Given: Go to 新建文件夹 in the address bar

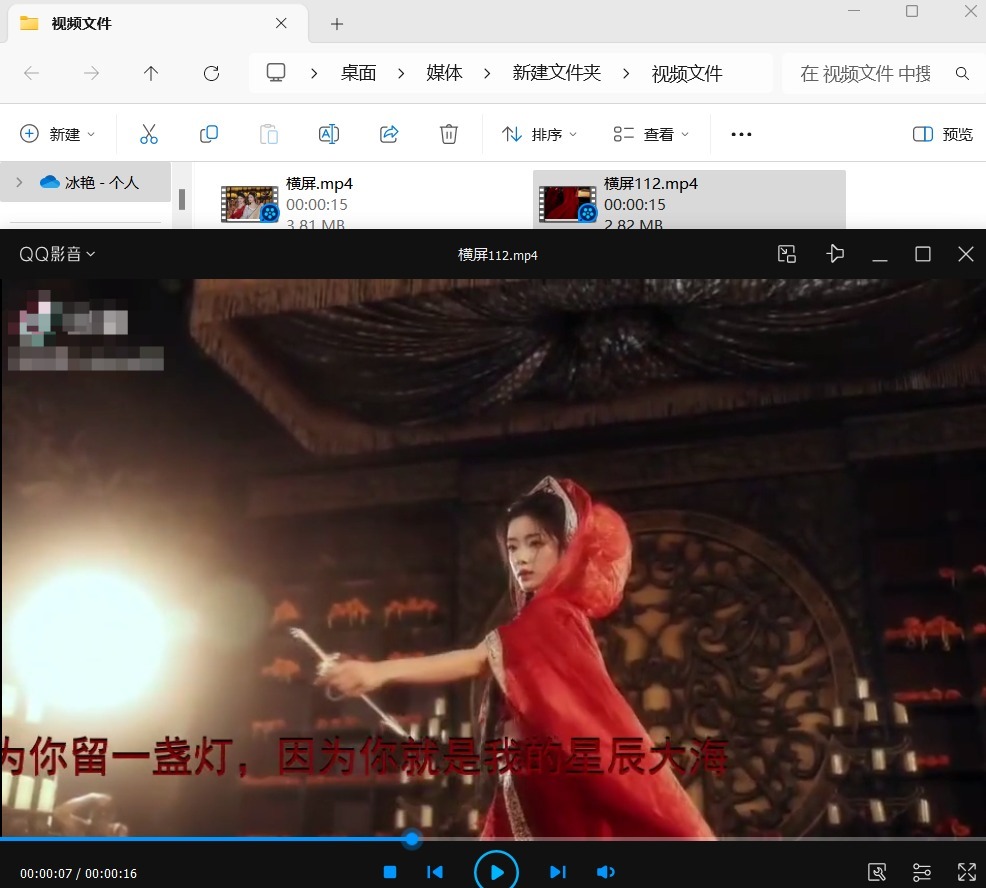Looking at the screenshot, I should 557,74.
